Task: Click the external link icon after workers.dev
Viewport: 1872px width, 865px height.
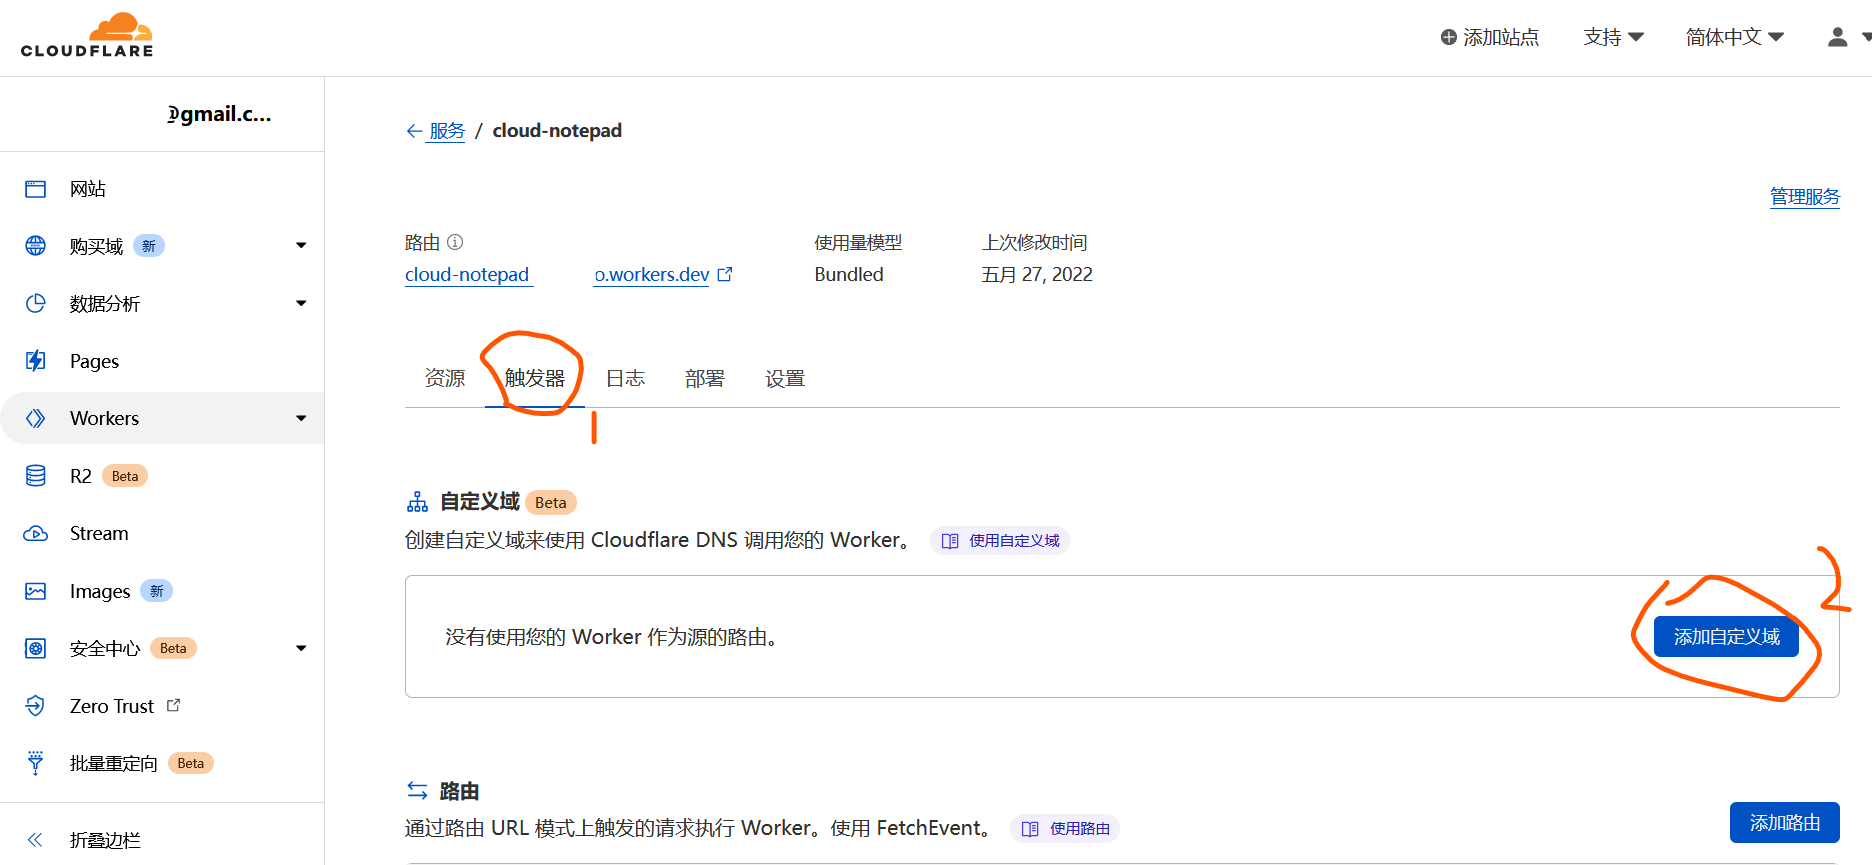Action: coord(725,274)
